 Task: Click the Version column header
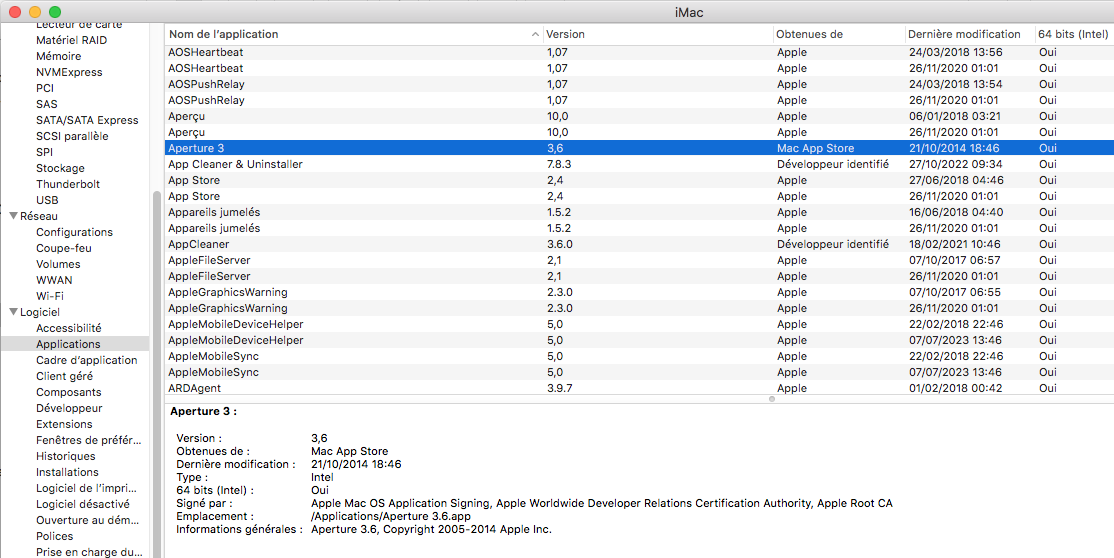tap(657, 34)
